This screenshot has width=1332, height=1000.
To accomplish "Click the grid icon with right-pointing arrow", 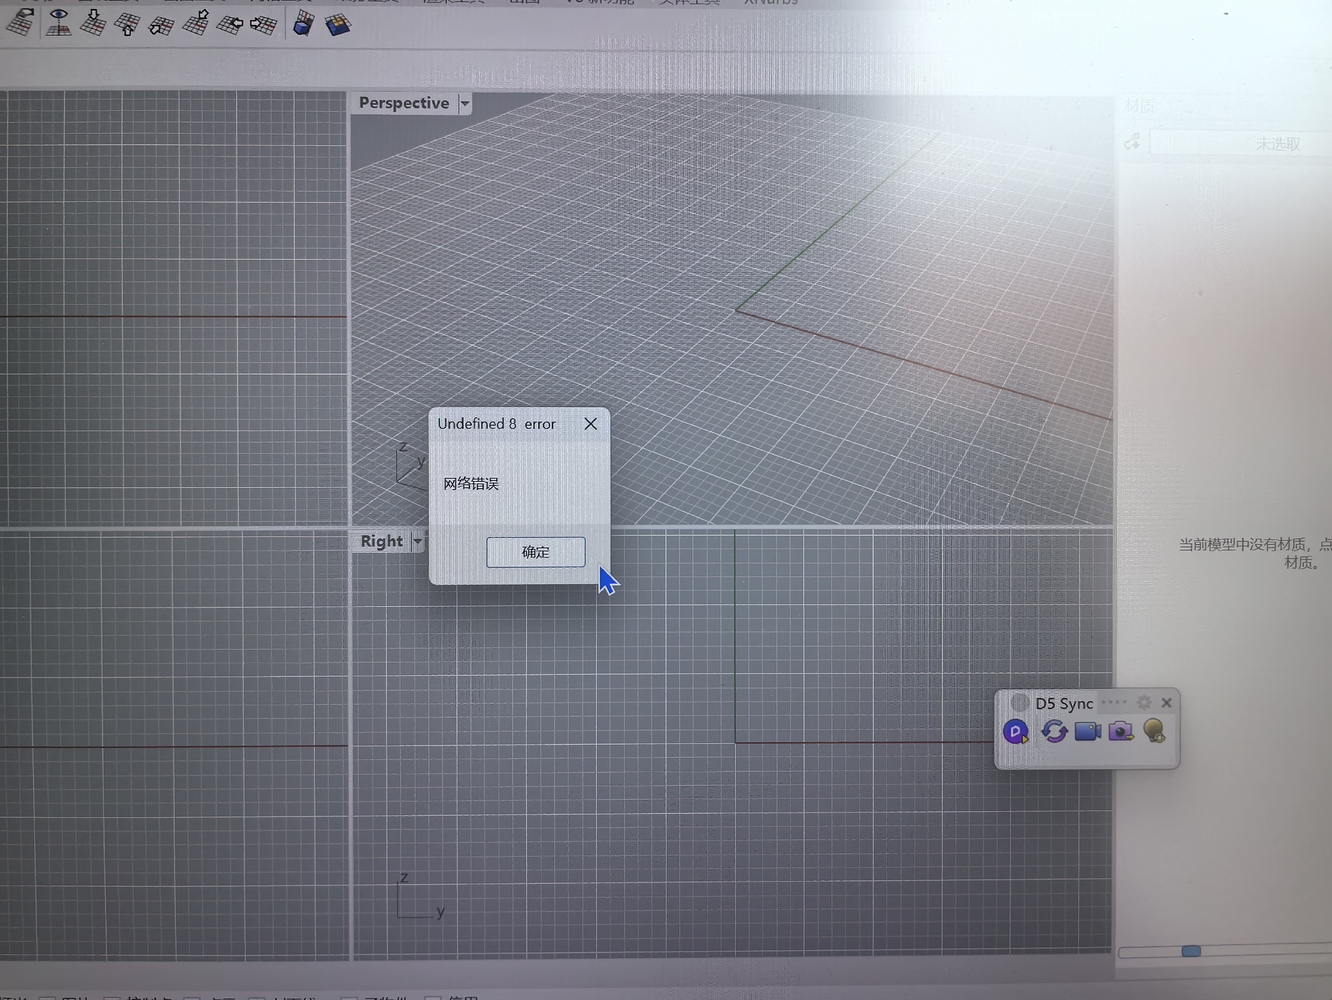I will click(x=263, y=24).
